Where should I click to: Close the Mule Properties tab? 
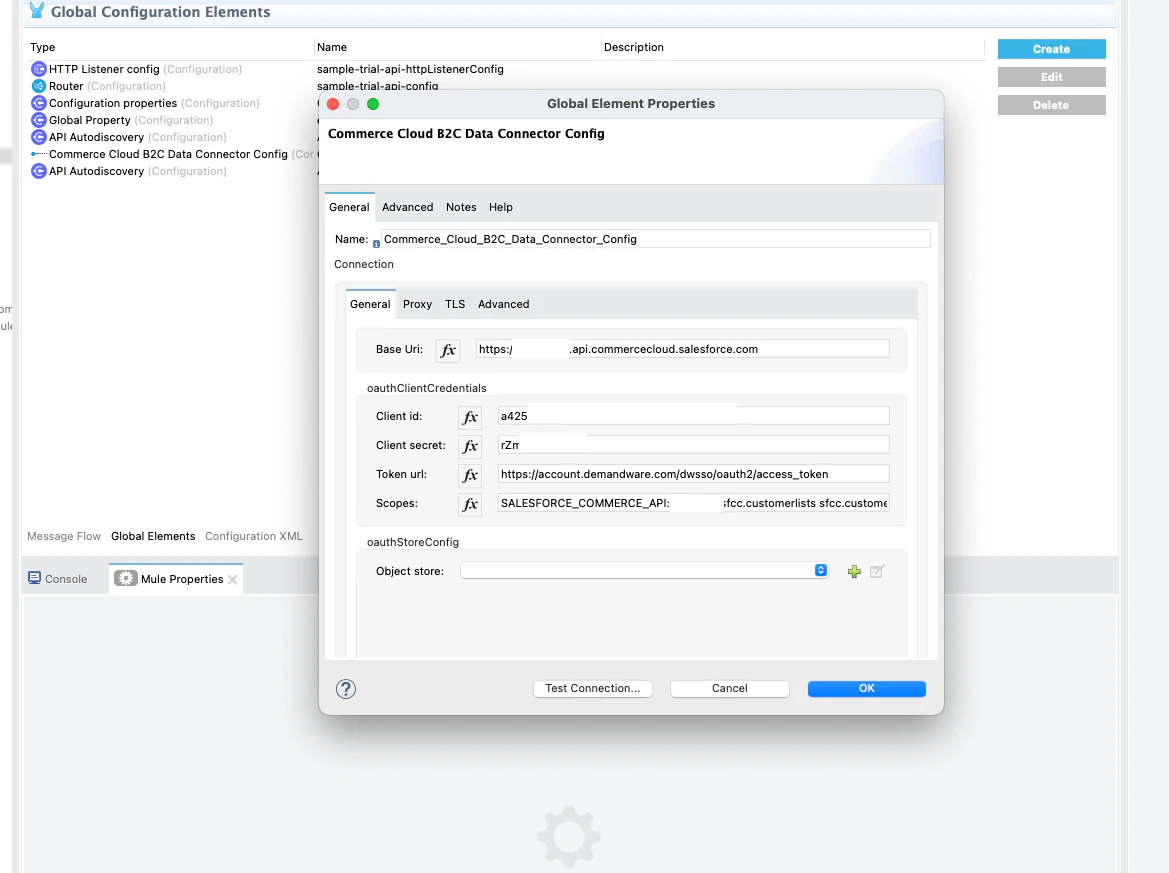(233, 579)
